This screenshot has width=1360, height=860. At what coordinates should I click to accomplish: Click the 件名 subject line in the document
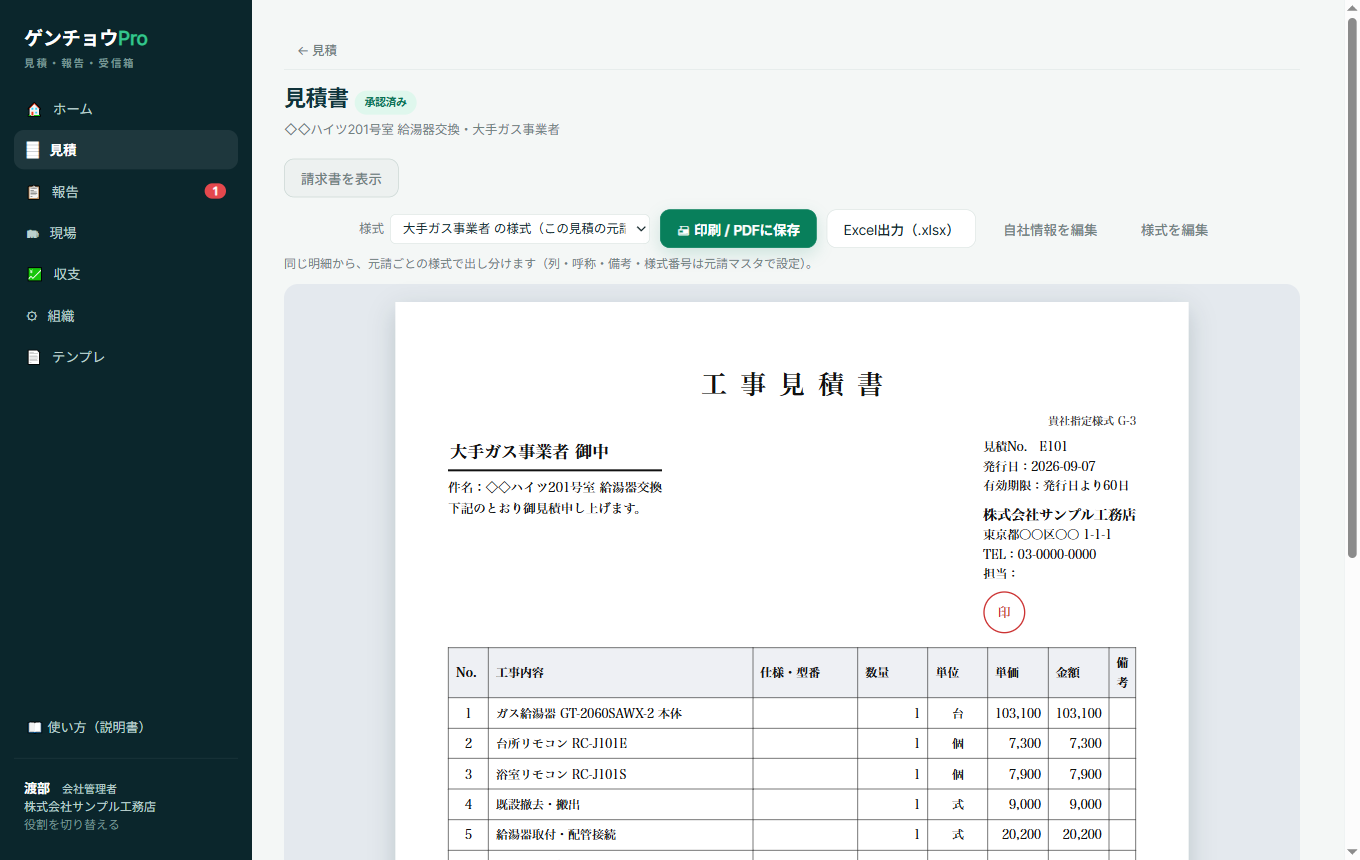[x=555, y=488]
